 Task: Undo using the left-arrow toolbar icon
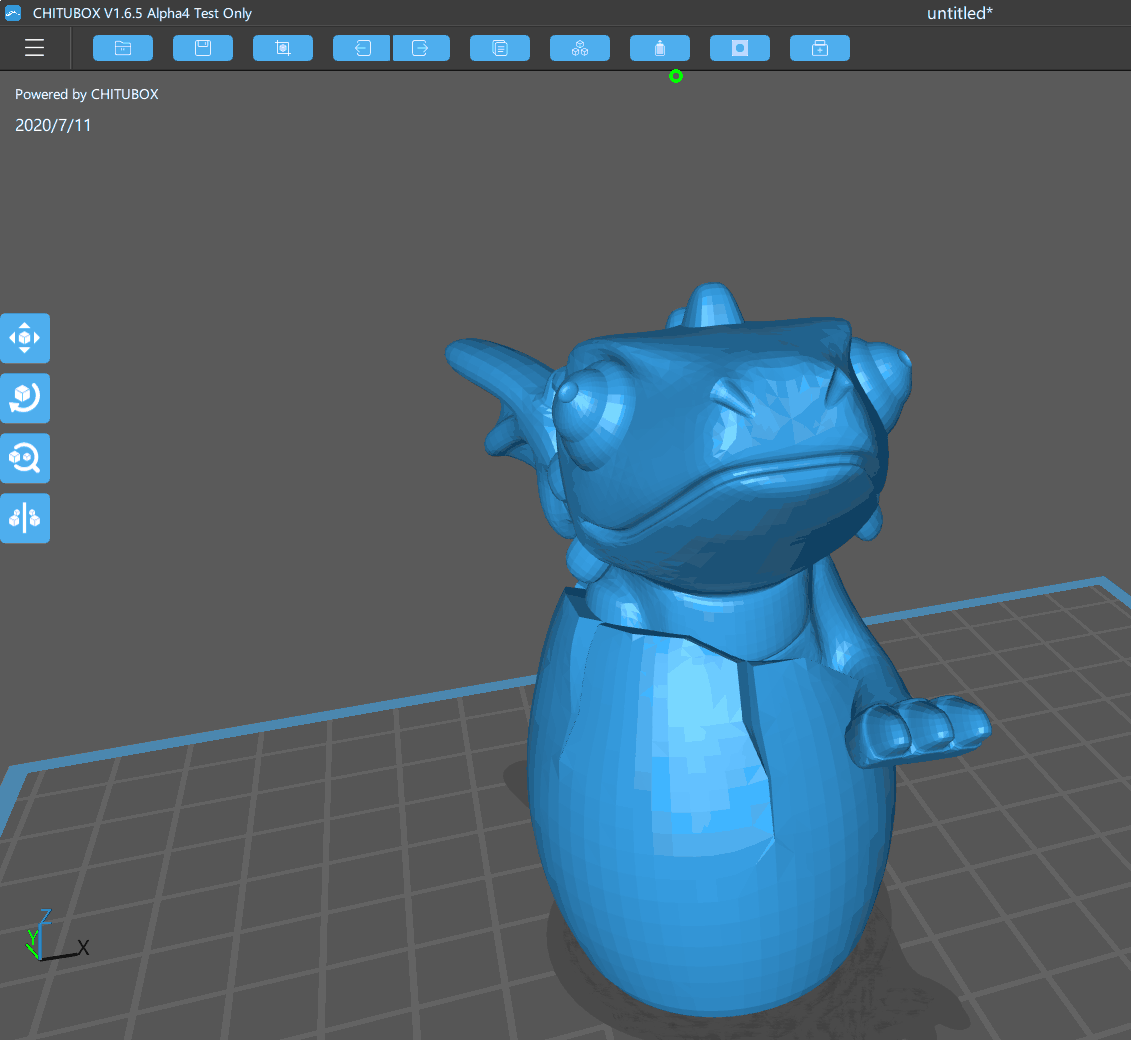361,47
